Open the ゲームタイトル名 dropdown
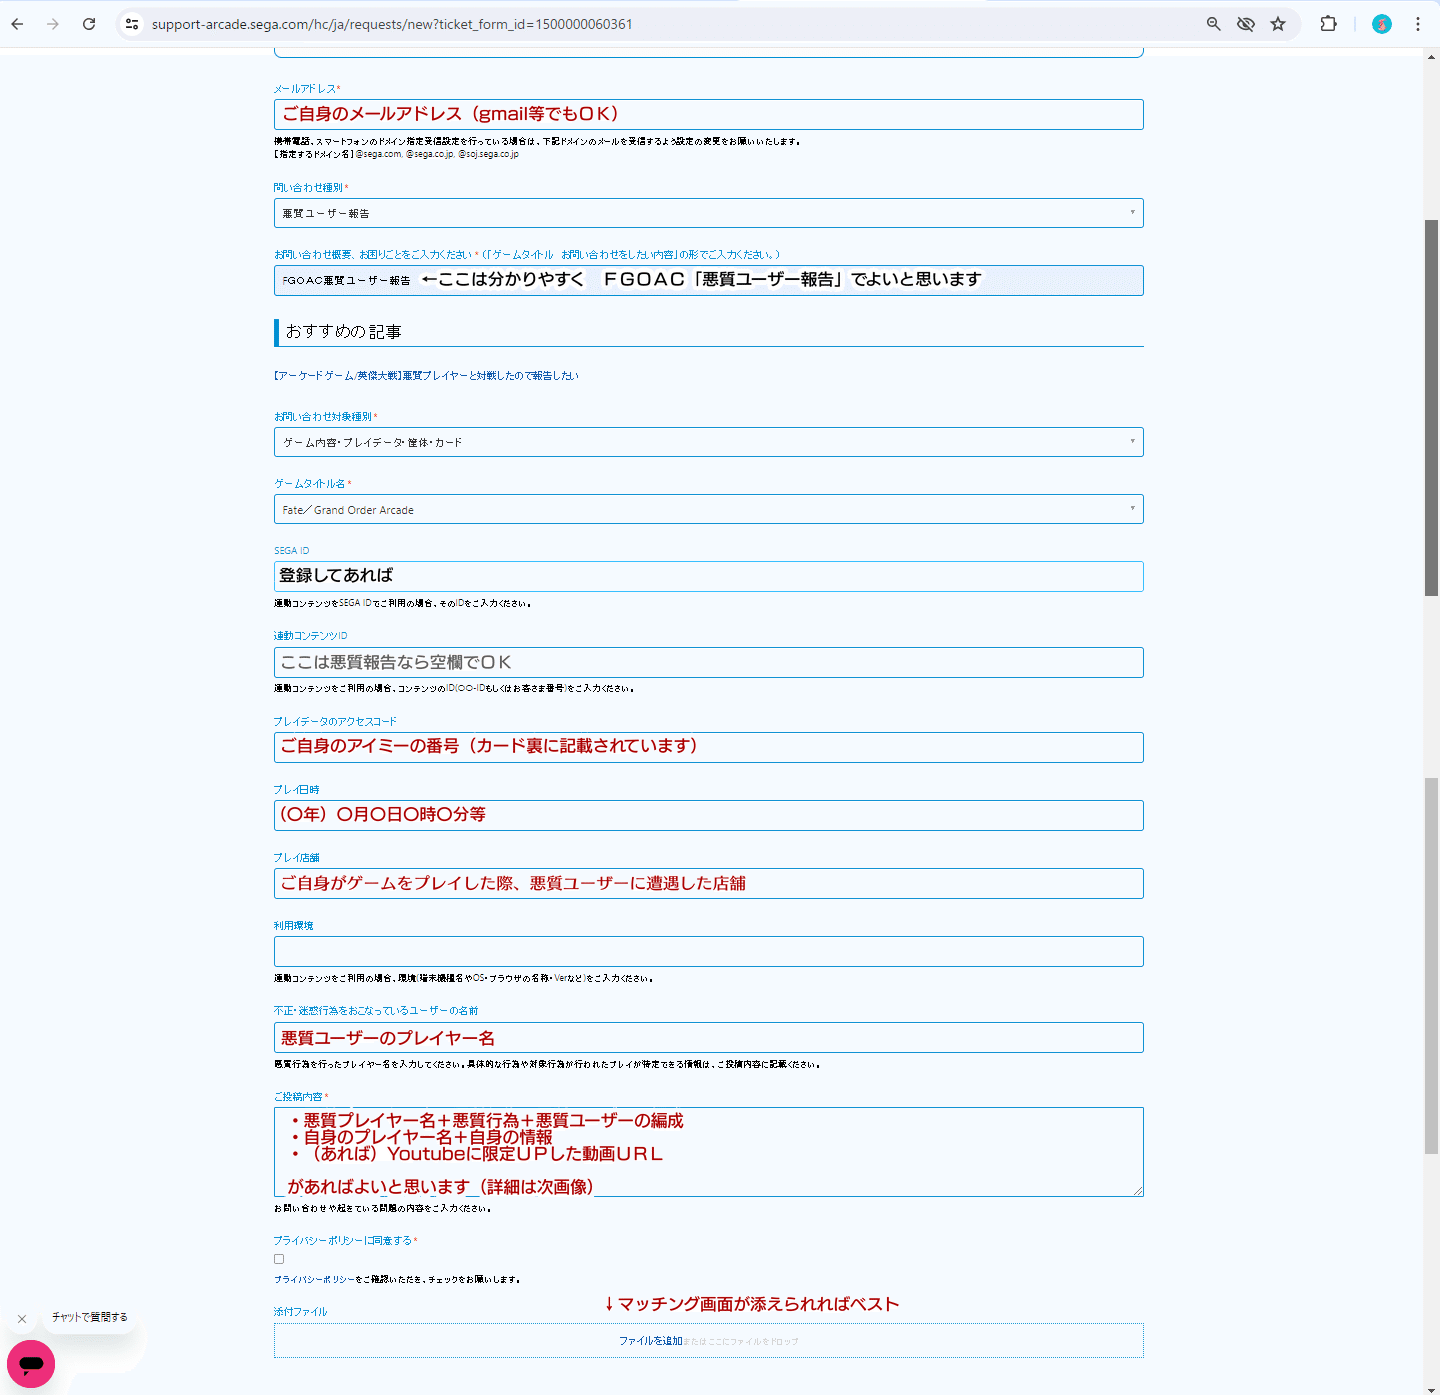Image resolution: width=1440 pixels, height=1395 pixels. point(708,509)
